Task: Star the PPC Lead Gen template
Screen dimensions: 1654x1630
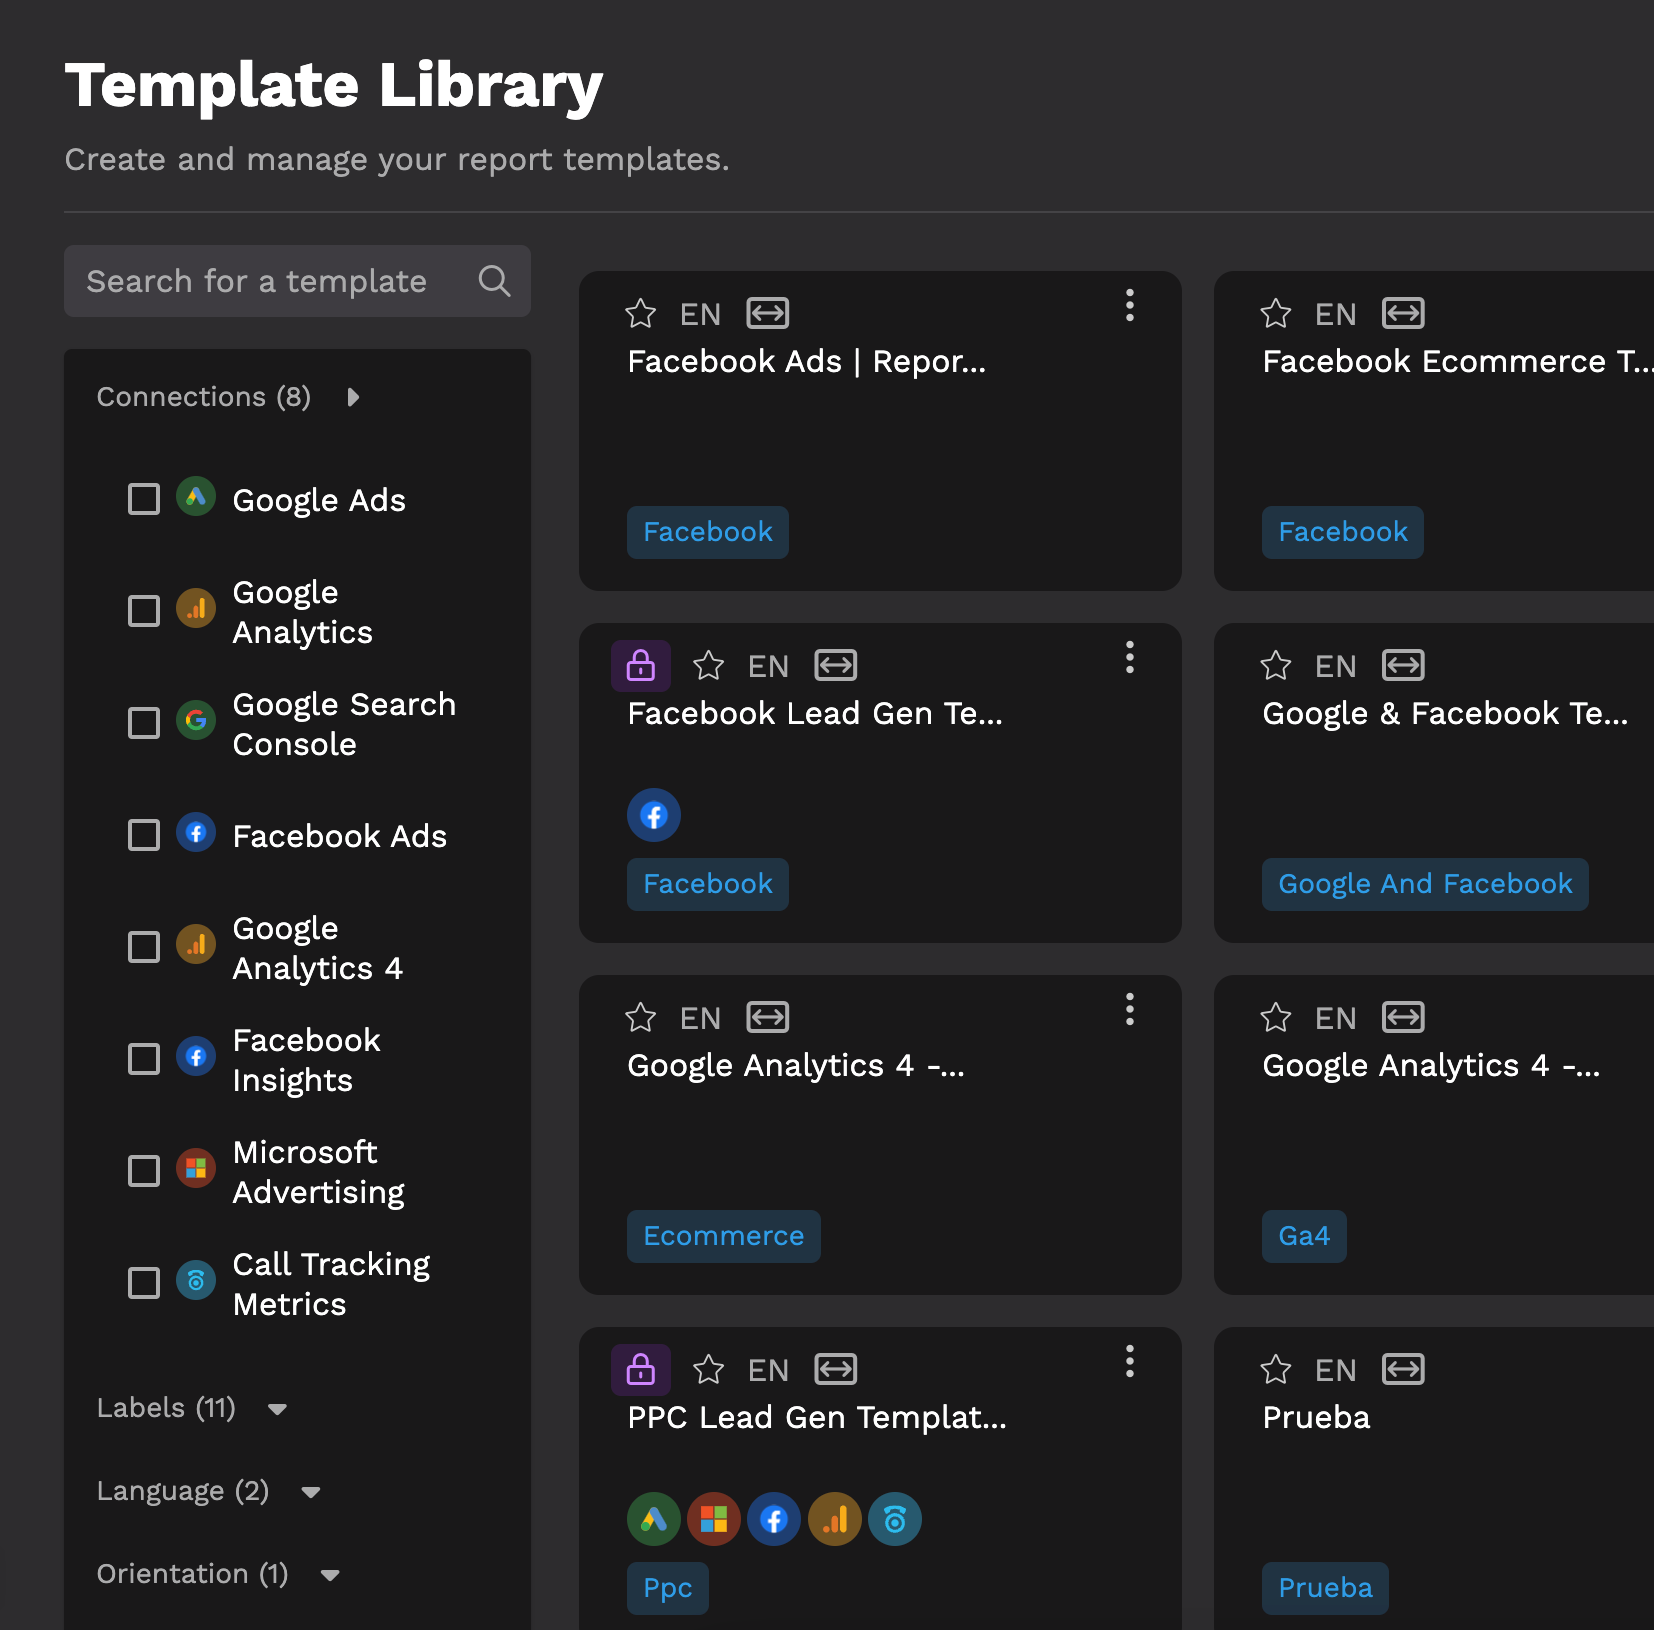Action: tap(708, 1370)
